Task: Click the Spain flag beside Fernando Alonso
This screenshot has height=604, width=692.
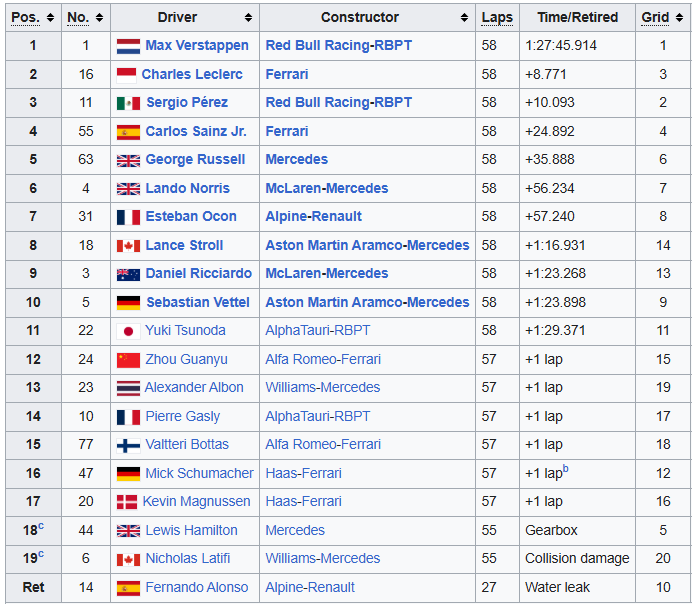Action: coord(128,588)
